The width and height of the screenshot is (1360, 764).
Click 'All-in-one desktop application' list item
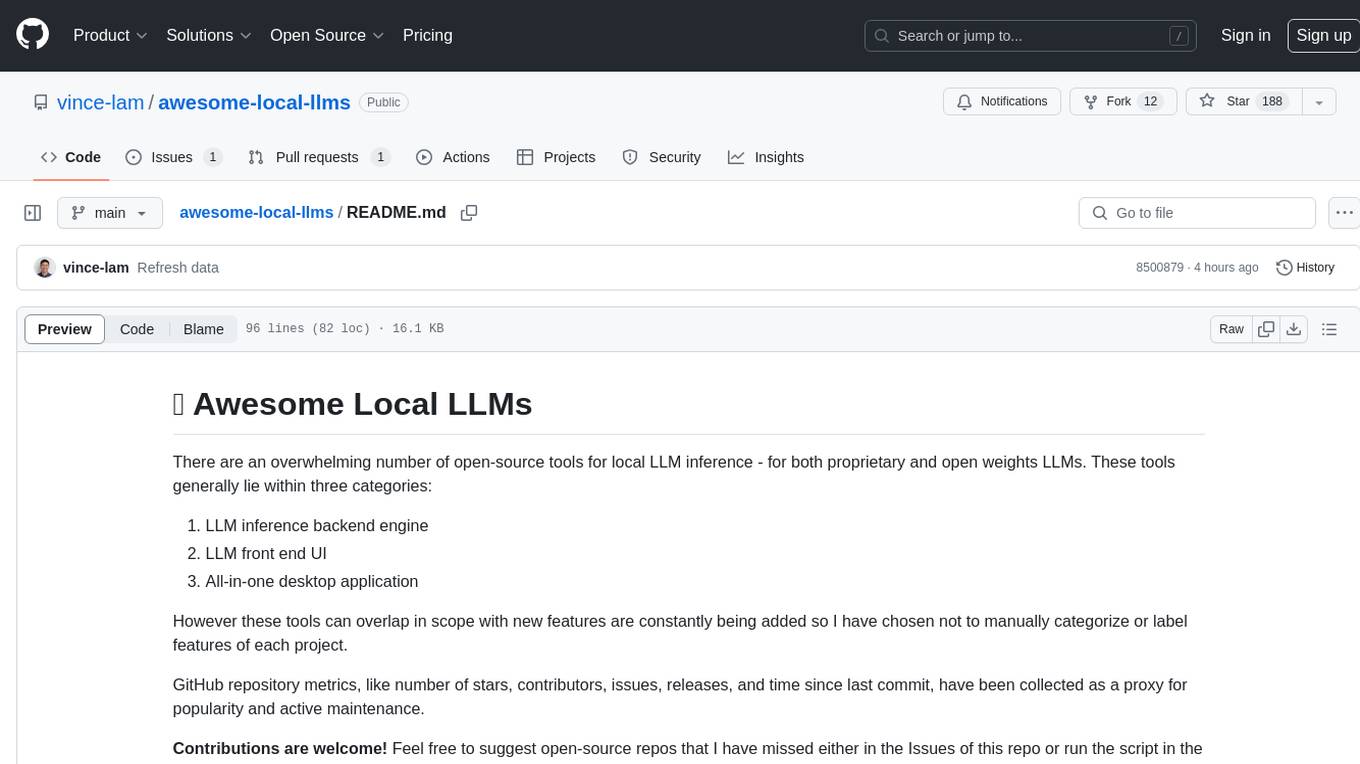point(312,582)
